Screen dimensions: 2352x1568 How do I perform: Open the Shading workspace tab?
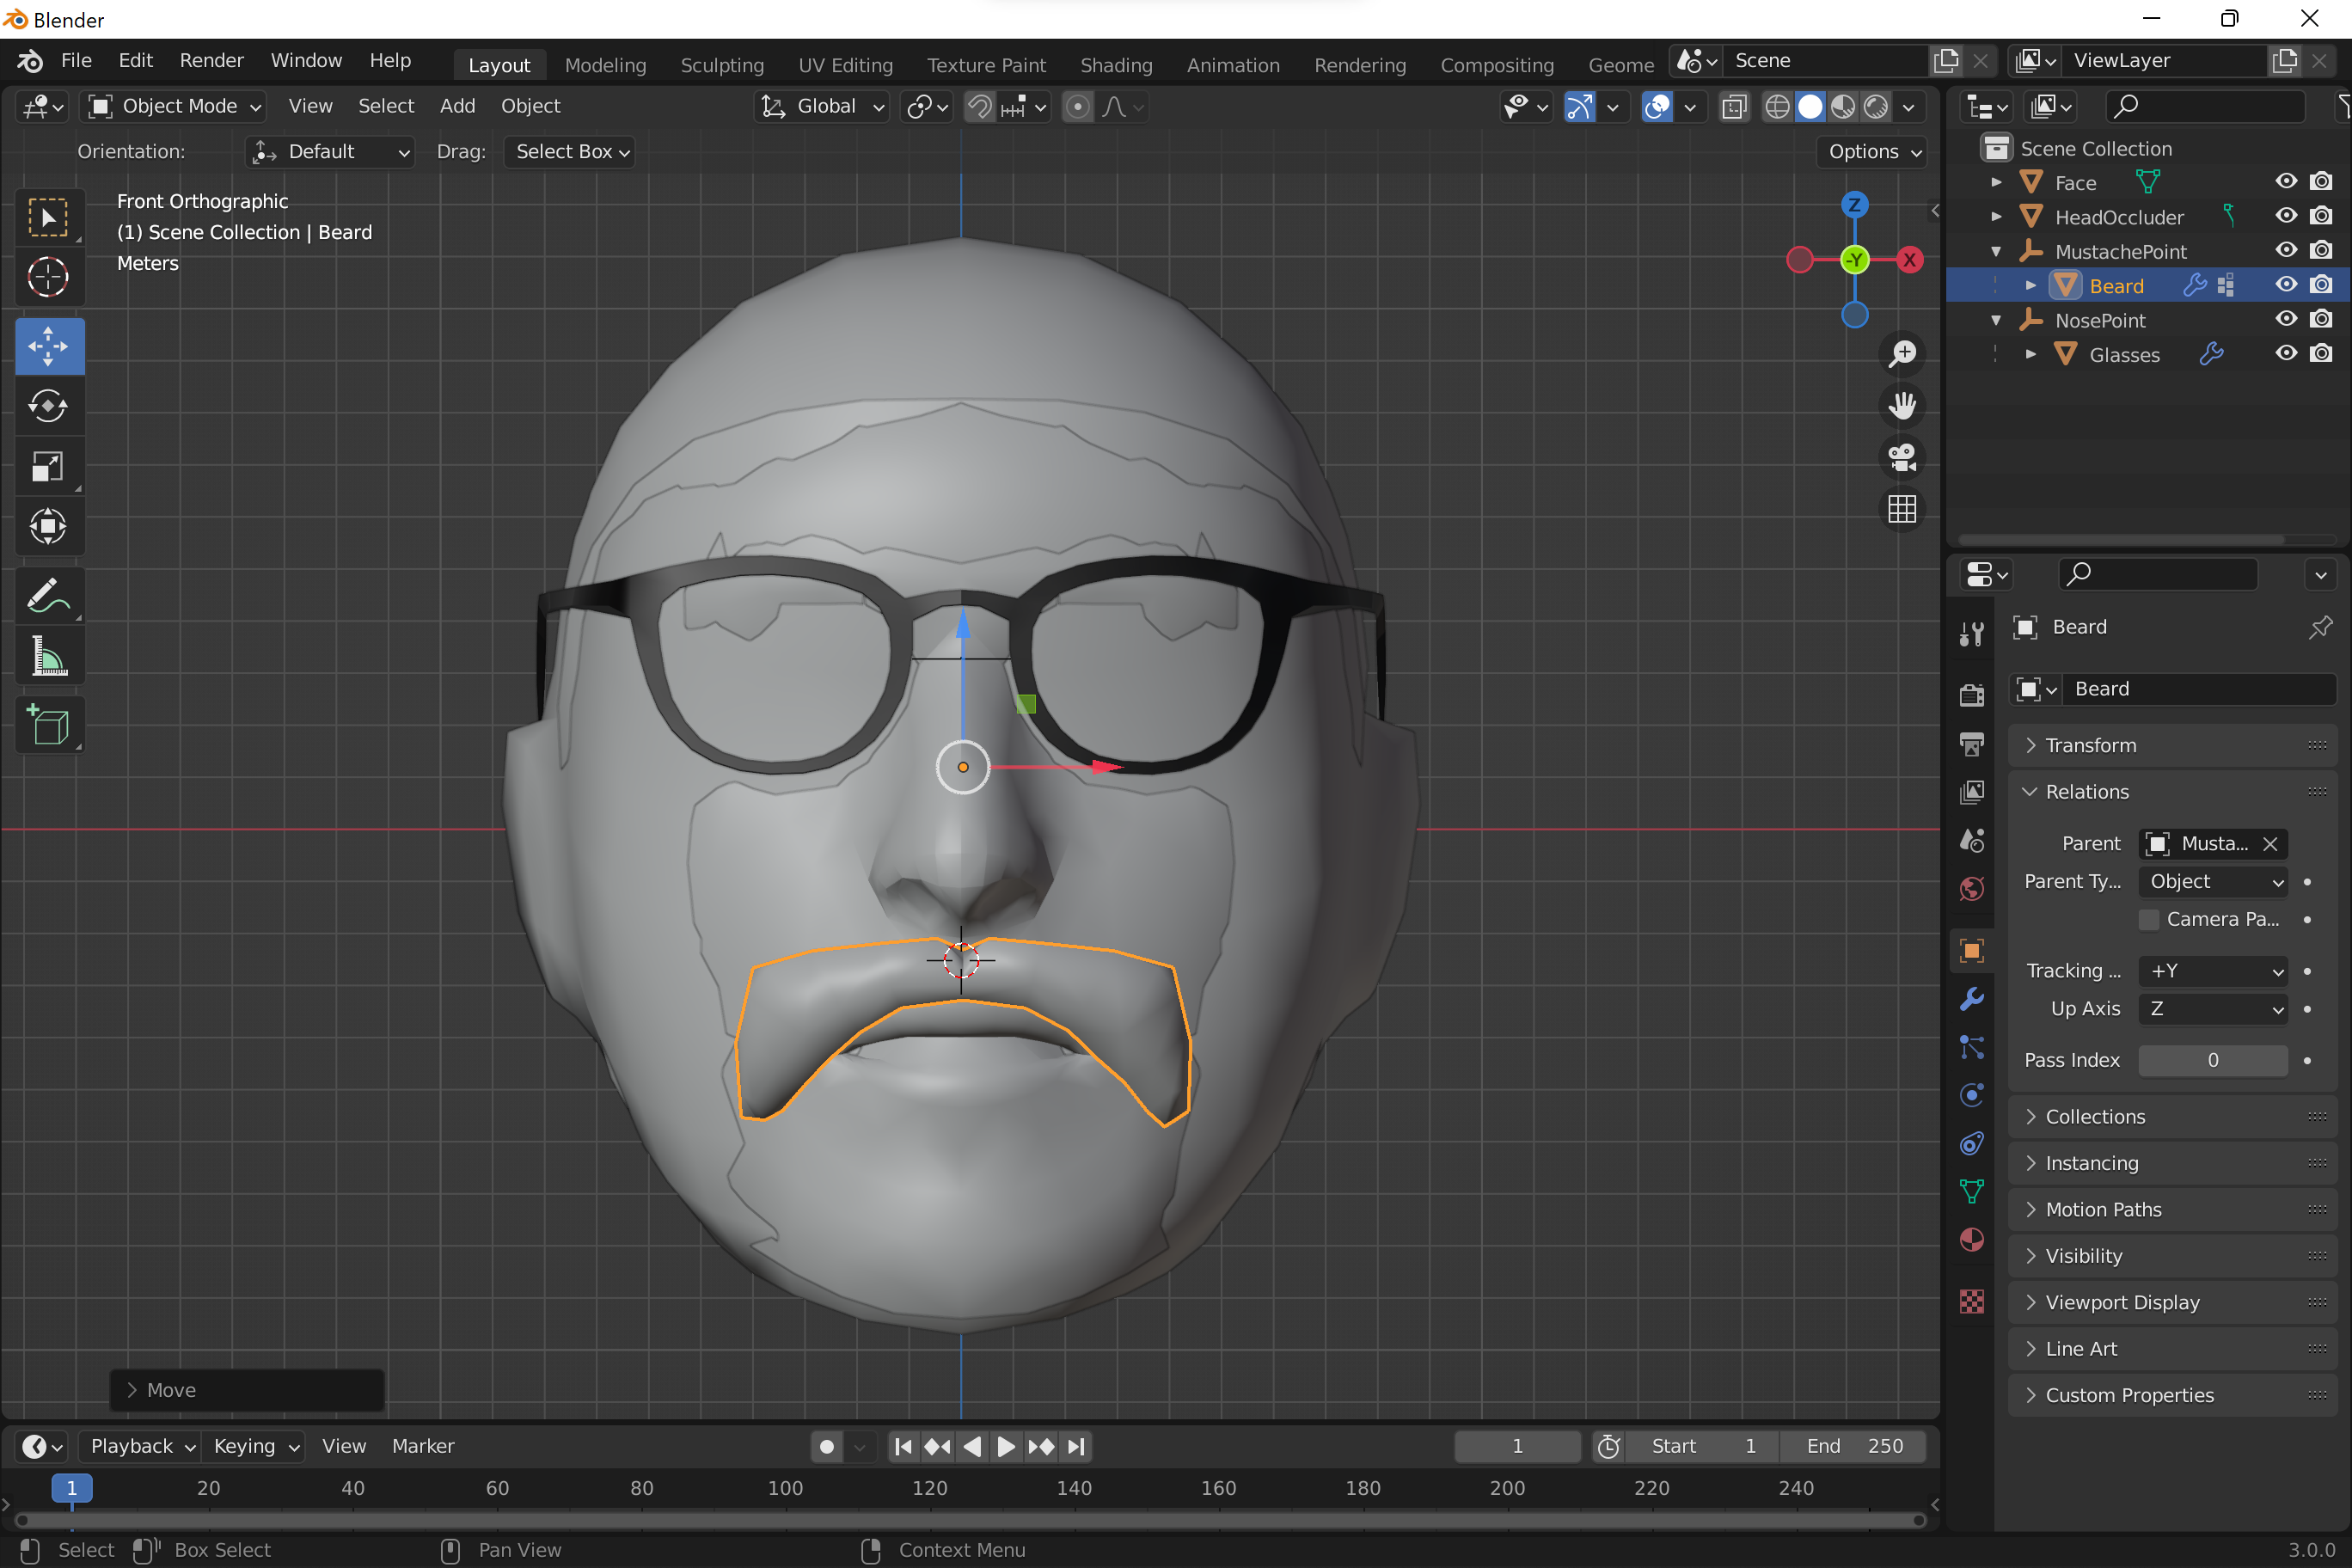tap(1115, 64)
